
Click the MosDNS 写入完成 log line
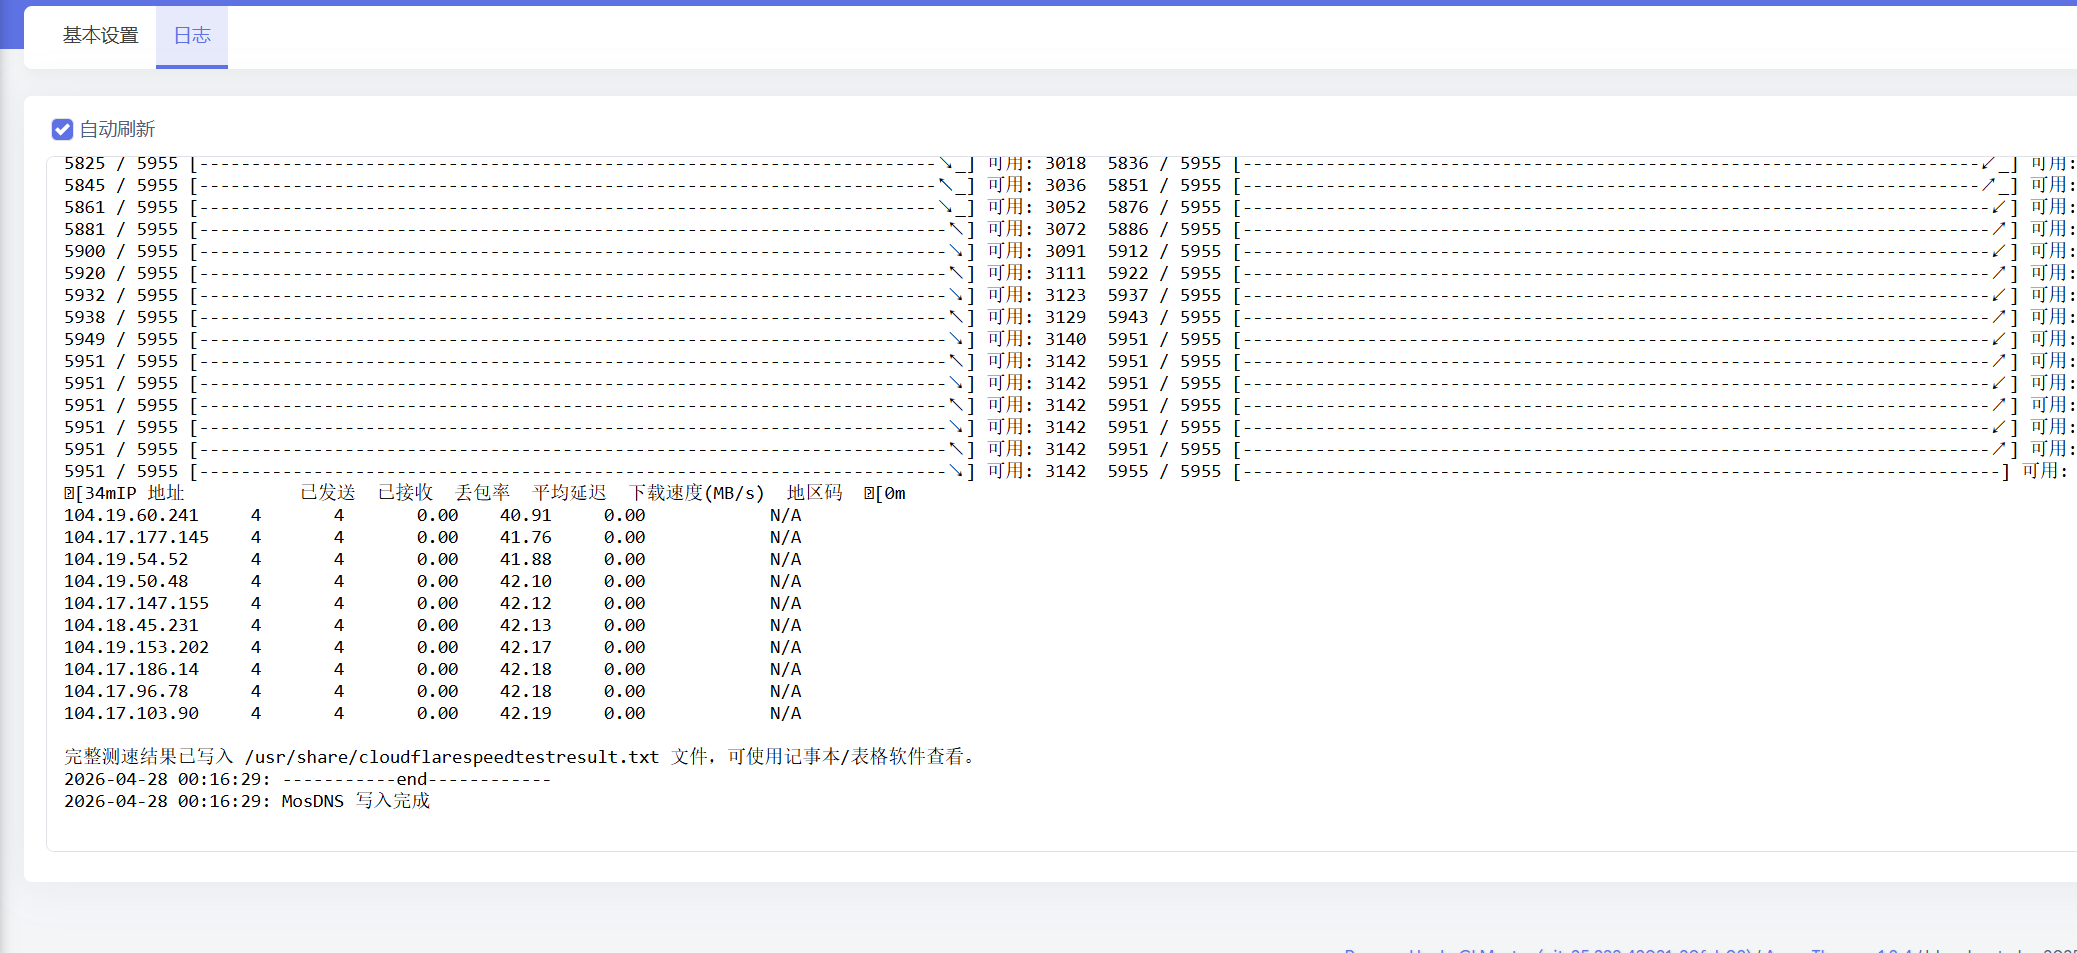click(x=355, y=801)
